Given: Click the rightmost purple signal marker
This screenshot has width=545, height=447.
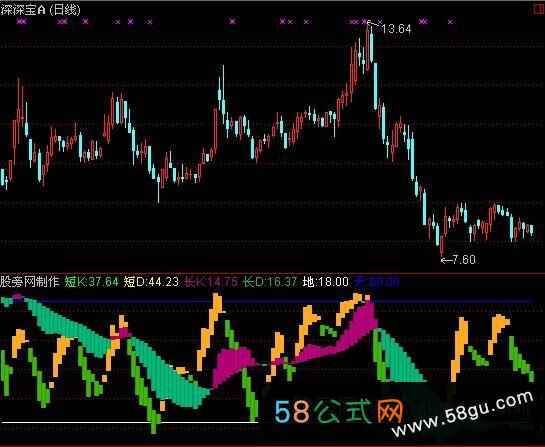Looking at the screenshot, I should click(450, 22).
